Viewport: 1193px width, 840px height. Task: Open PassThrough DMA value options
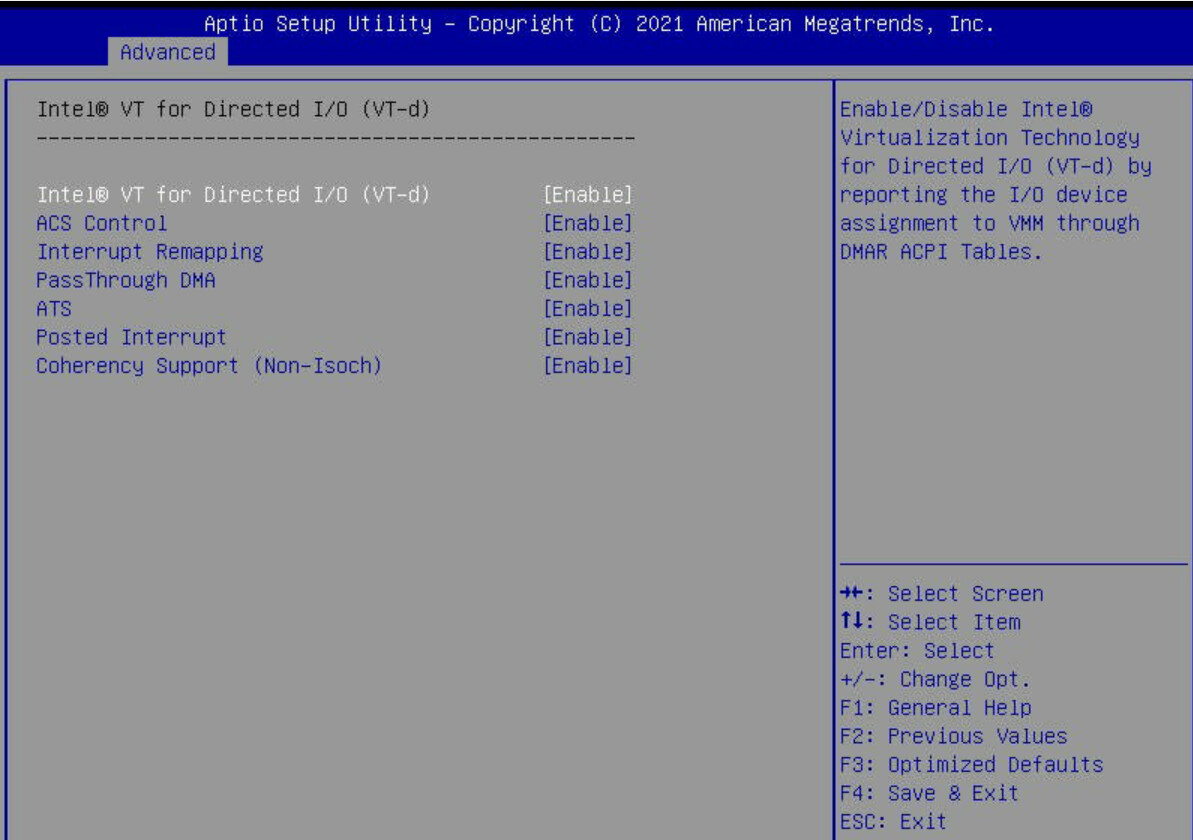coord(586,281)
